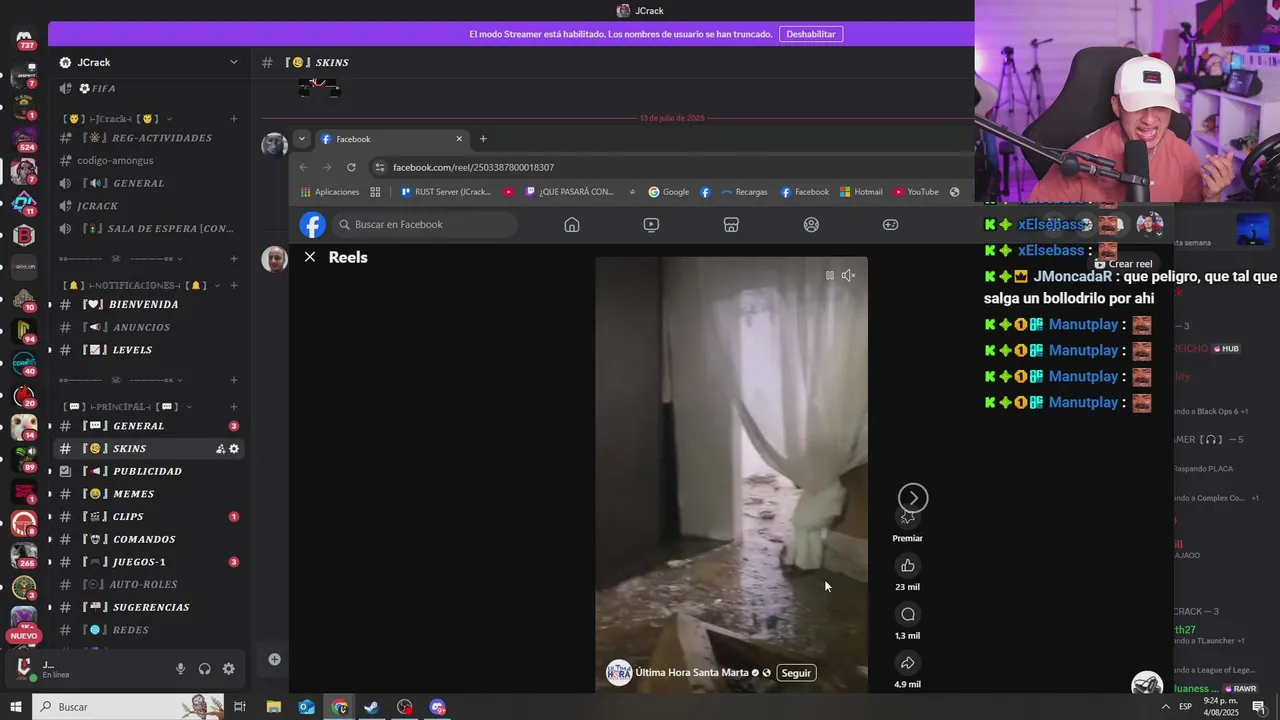Screen dimensions: 1280x720
Task: Create invite for SKINS channel
Action: 220,449
